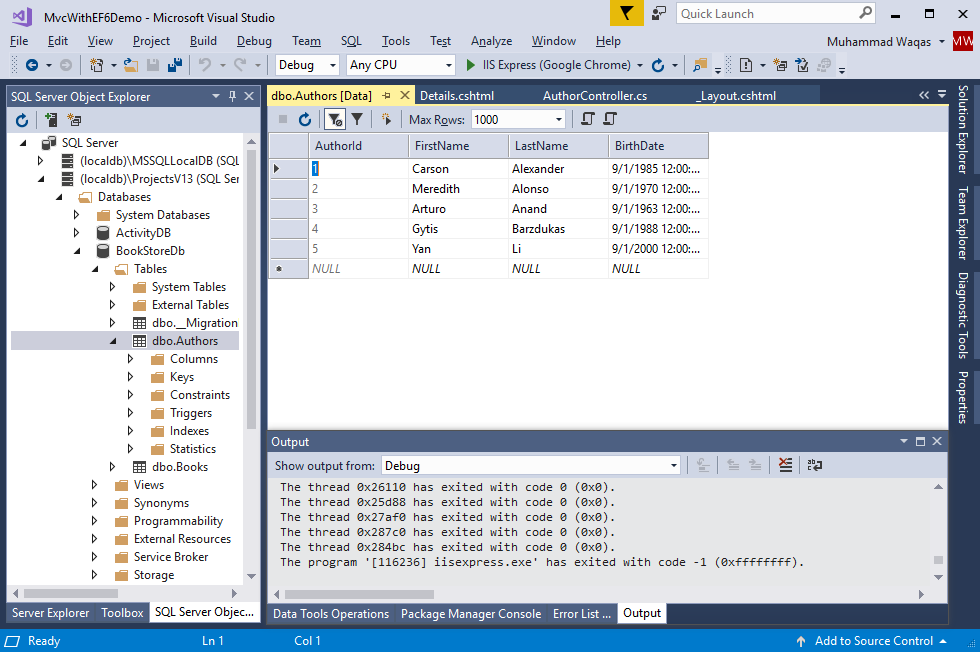Screen dimensions: 980x652
Task: Click the View Script icon in data toolbar
Action: 588,119
